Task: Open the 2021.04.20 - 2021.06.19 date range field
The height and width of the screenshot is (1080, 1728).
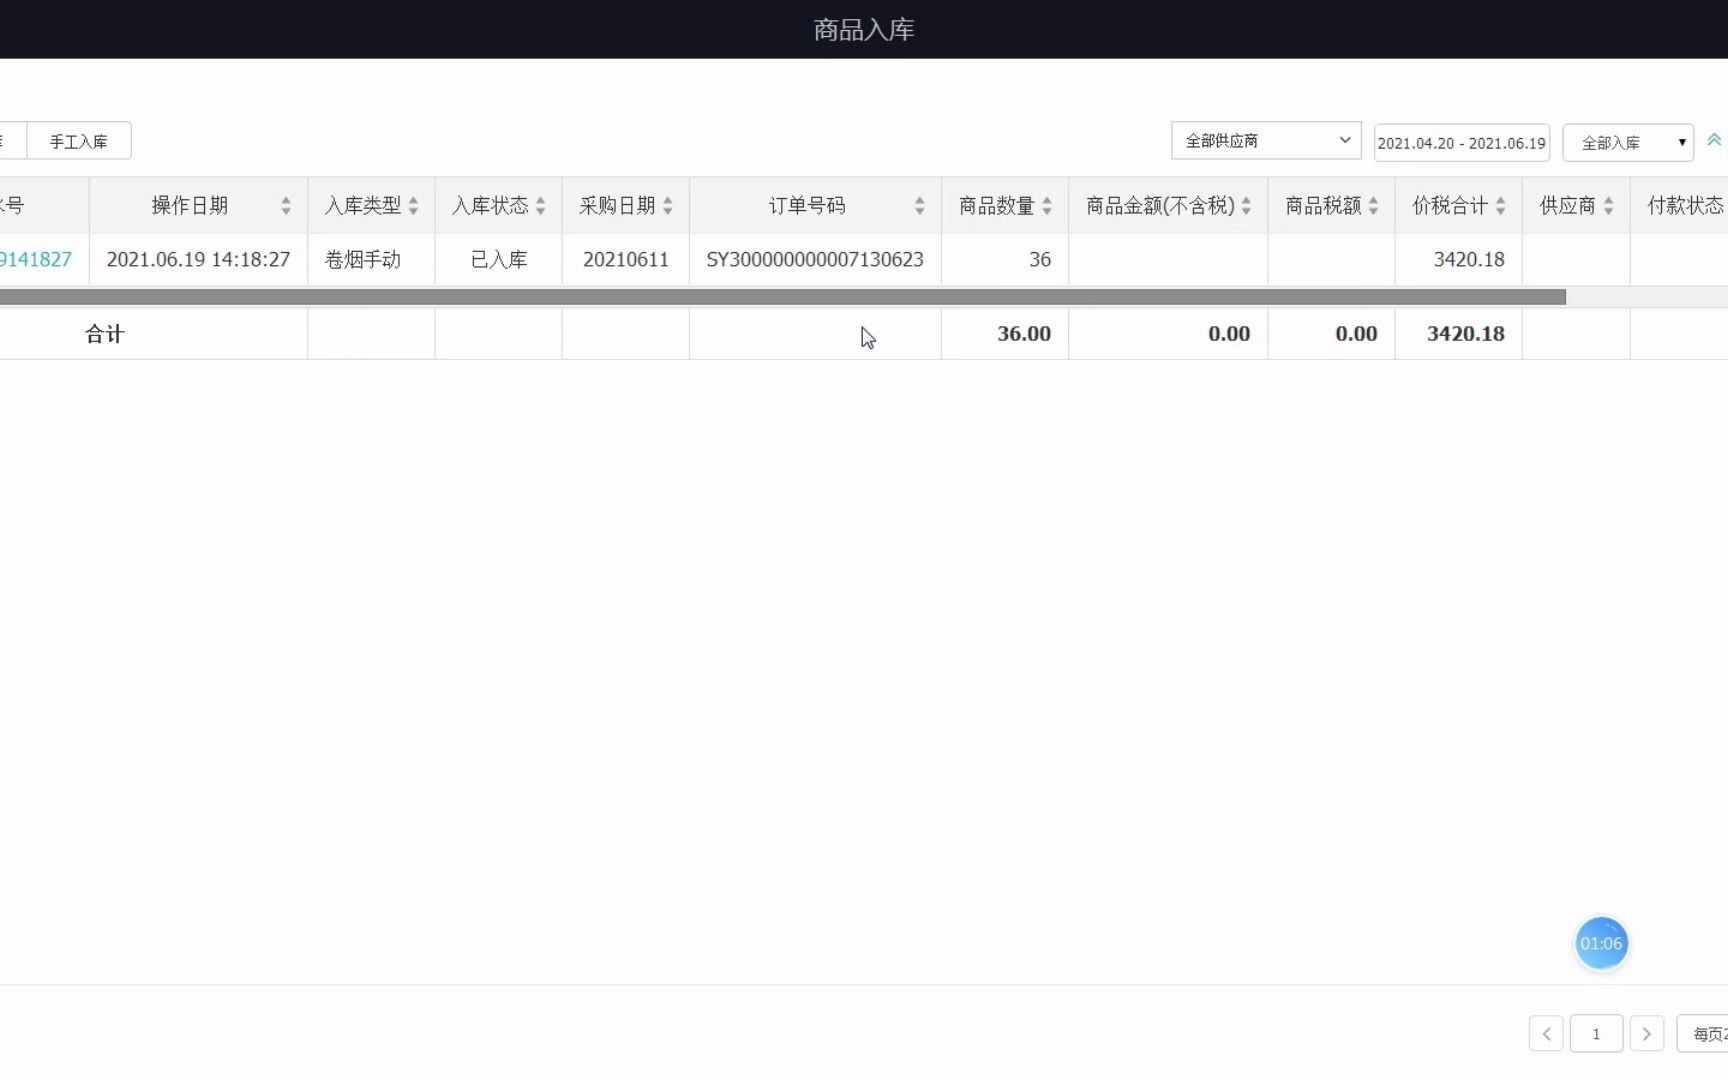Action: pyautogui.click(x=1461, y=143)
